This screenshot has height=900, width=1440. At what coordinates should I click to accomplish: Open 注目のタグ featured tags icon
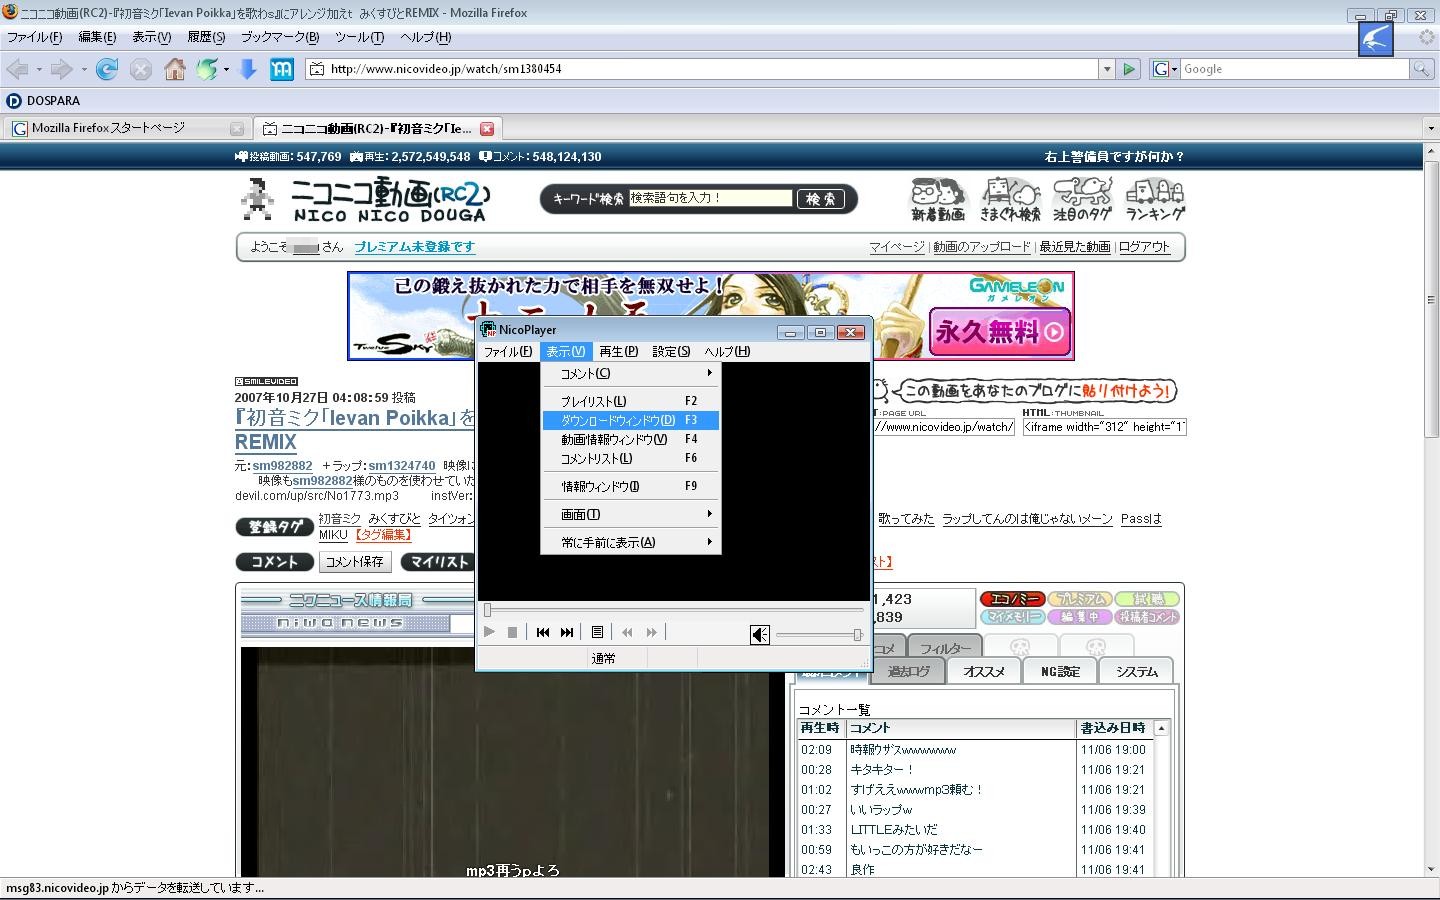coord(1082,200)
